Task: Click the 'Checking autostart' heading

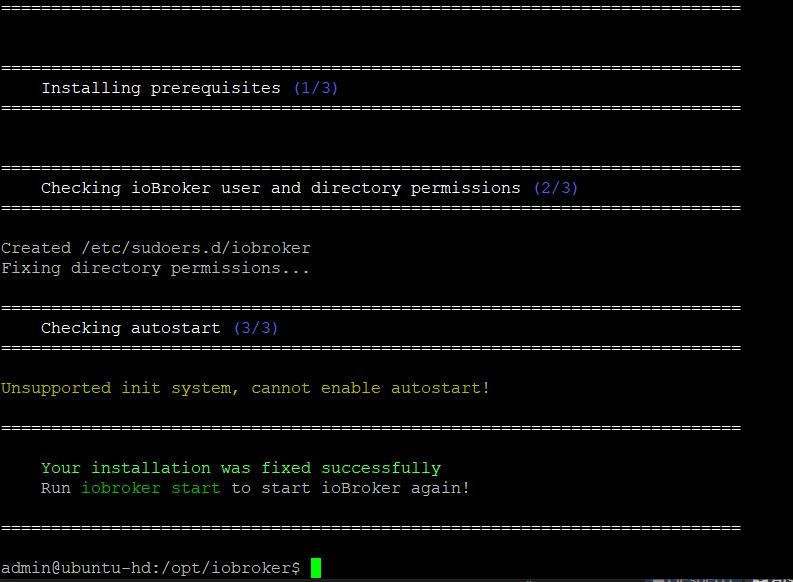Action: point(132,328)
